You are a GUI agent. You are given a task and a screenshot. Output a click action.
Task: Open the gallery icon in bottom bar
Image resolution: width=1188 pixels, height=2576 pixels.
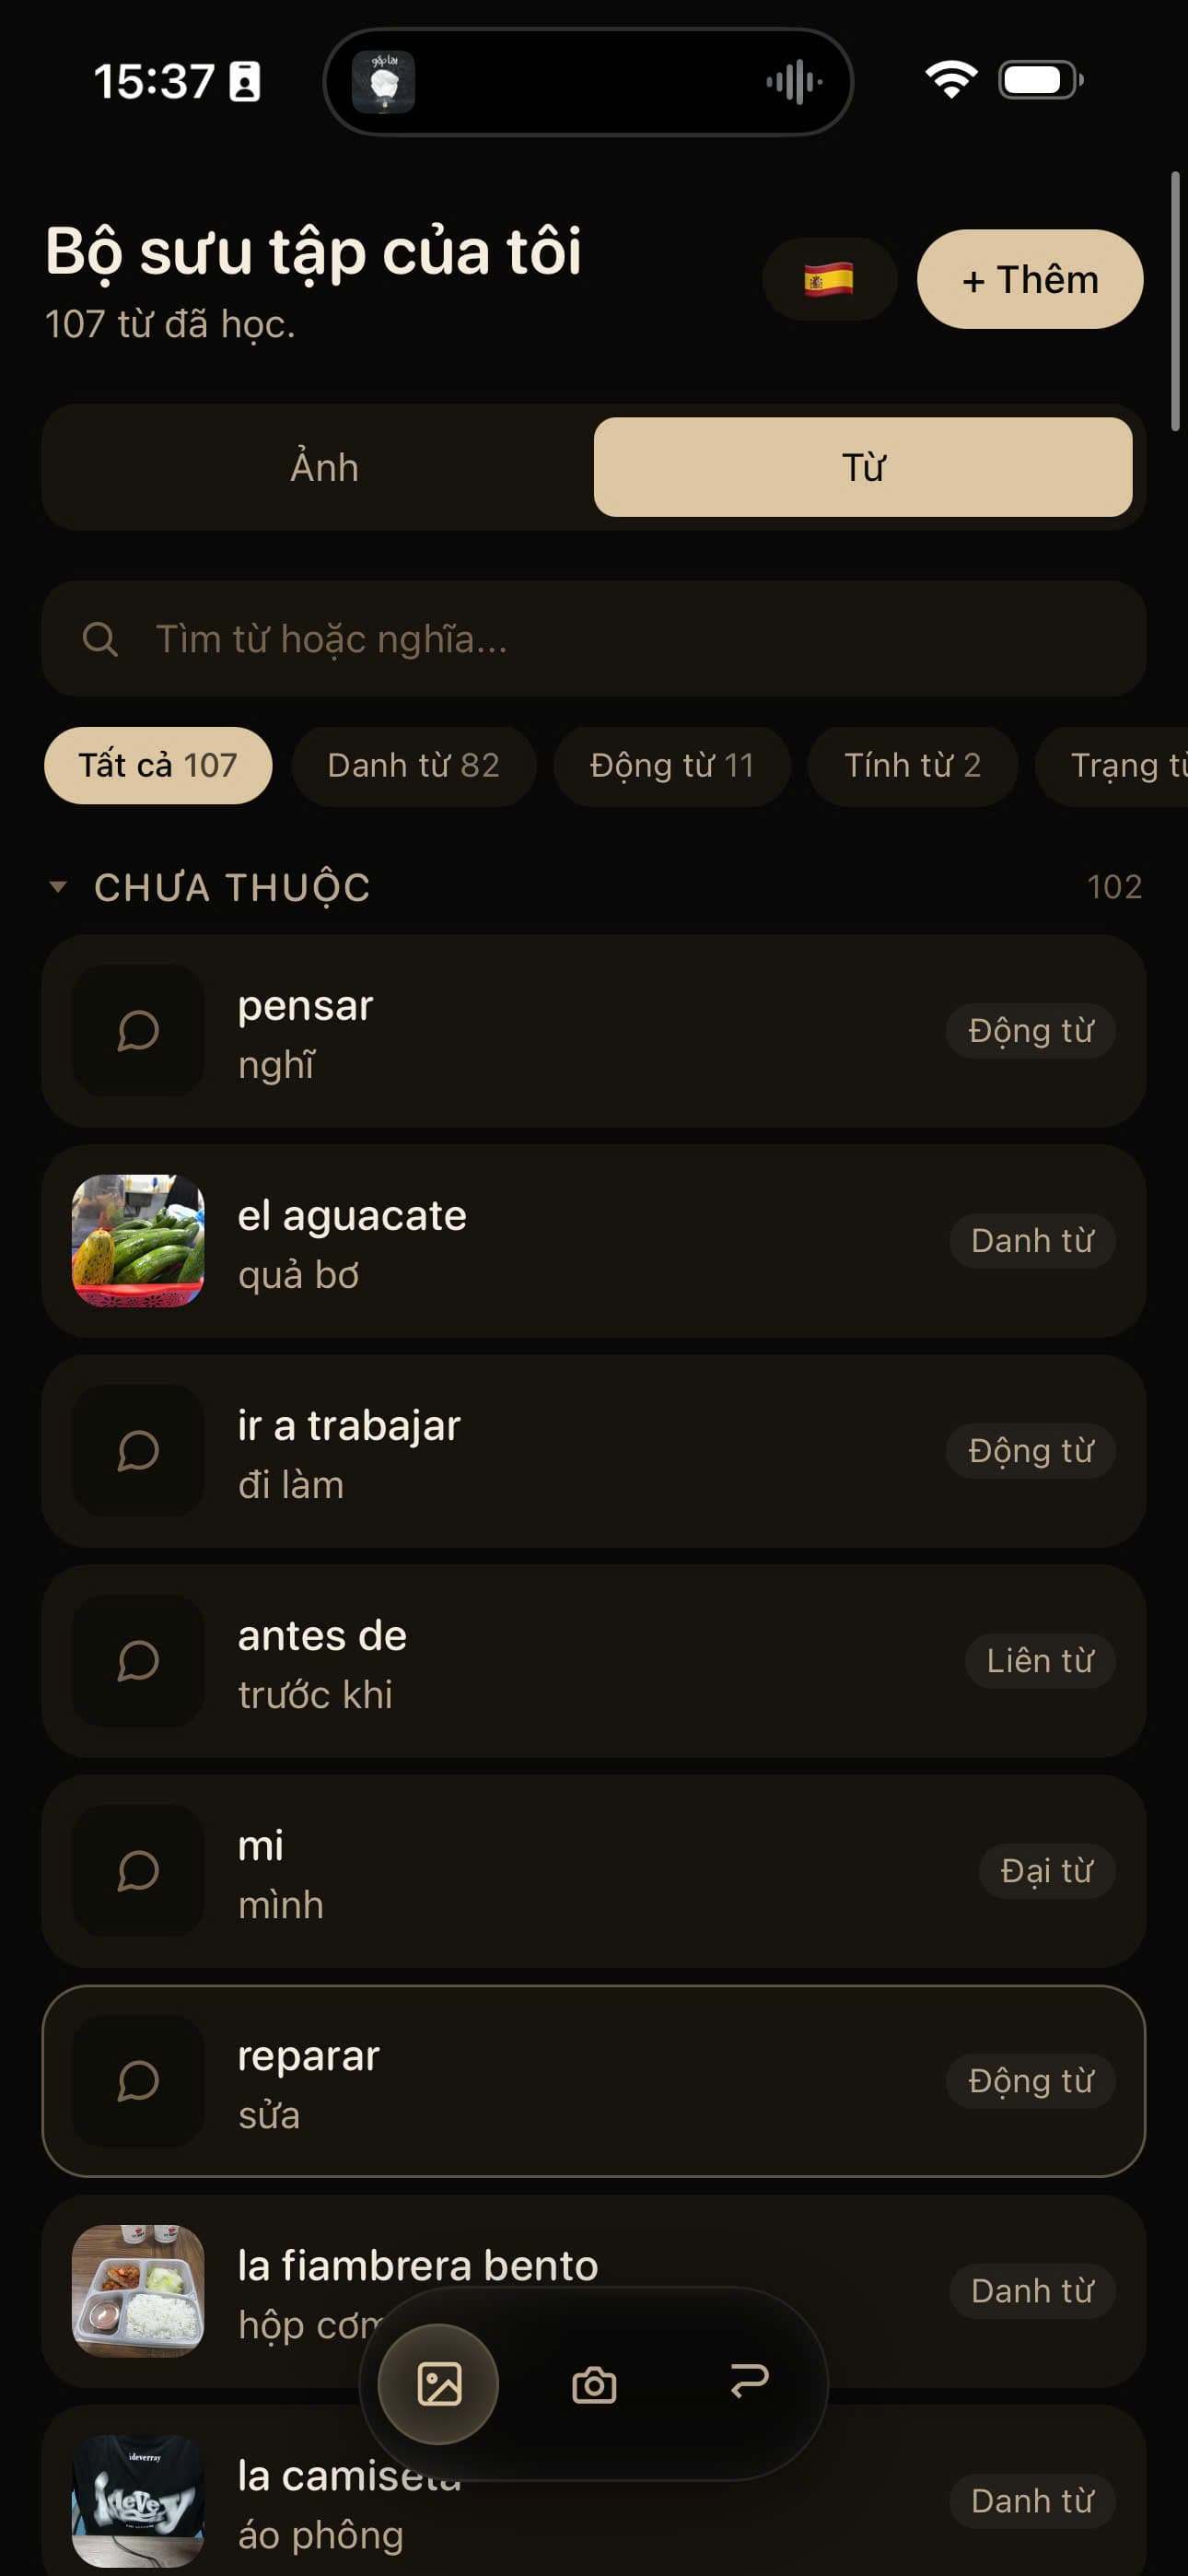[438, 2384]
